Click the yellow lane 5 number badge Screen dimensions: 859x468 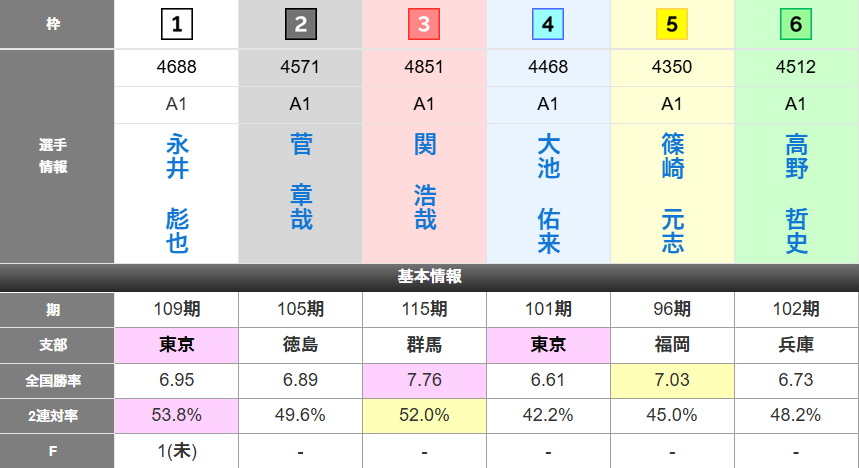[672, 24]
